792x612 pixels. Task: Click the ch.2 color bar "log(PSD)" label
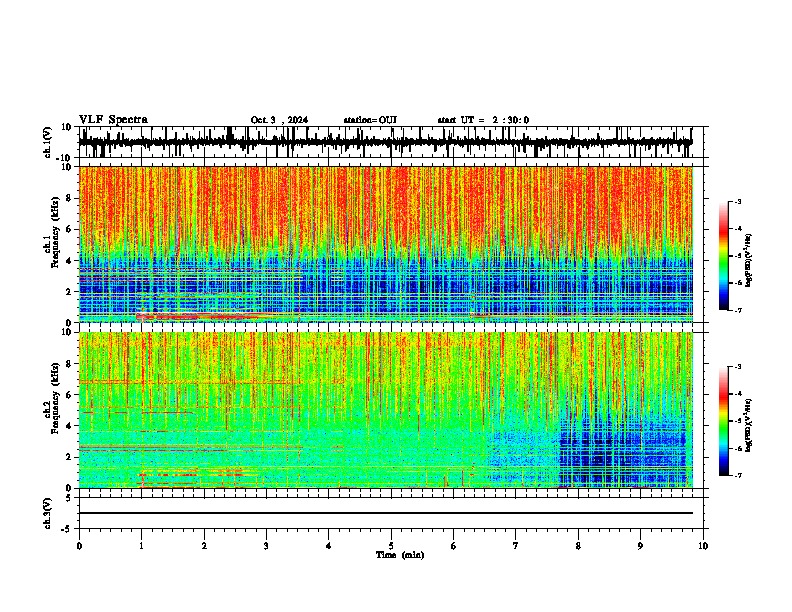click(x=748, y=425)
